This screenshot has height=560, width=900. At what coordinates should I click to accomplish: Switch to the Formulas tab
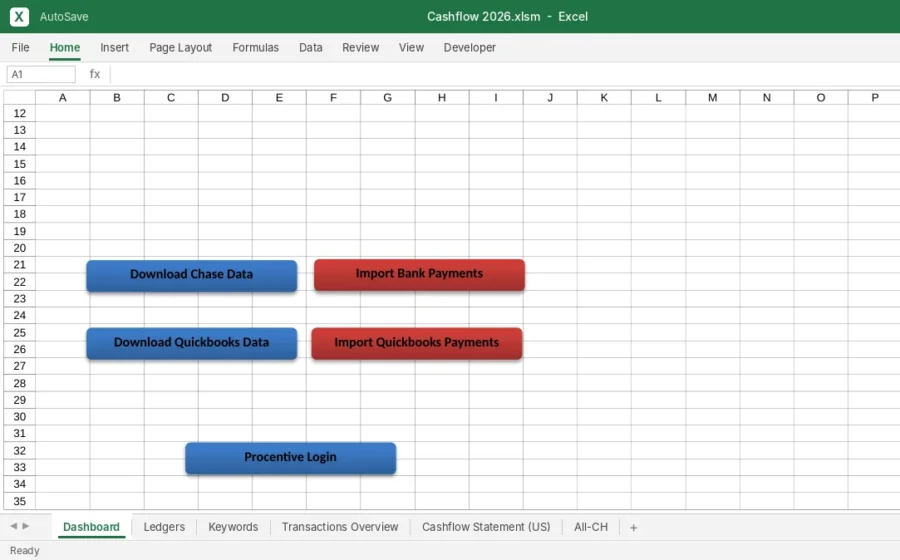pos(255,48)
